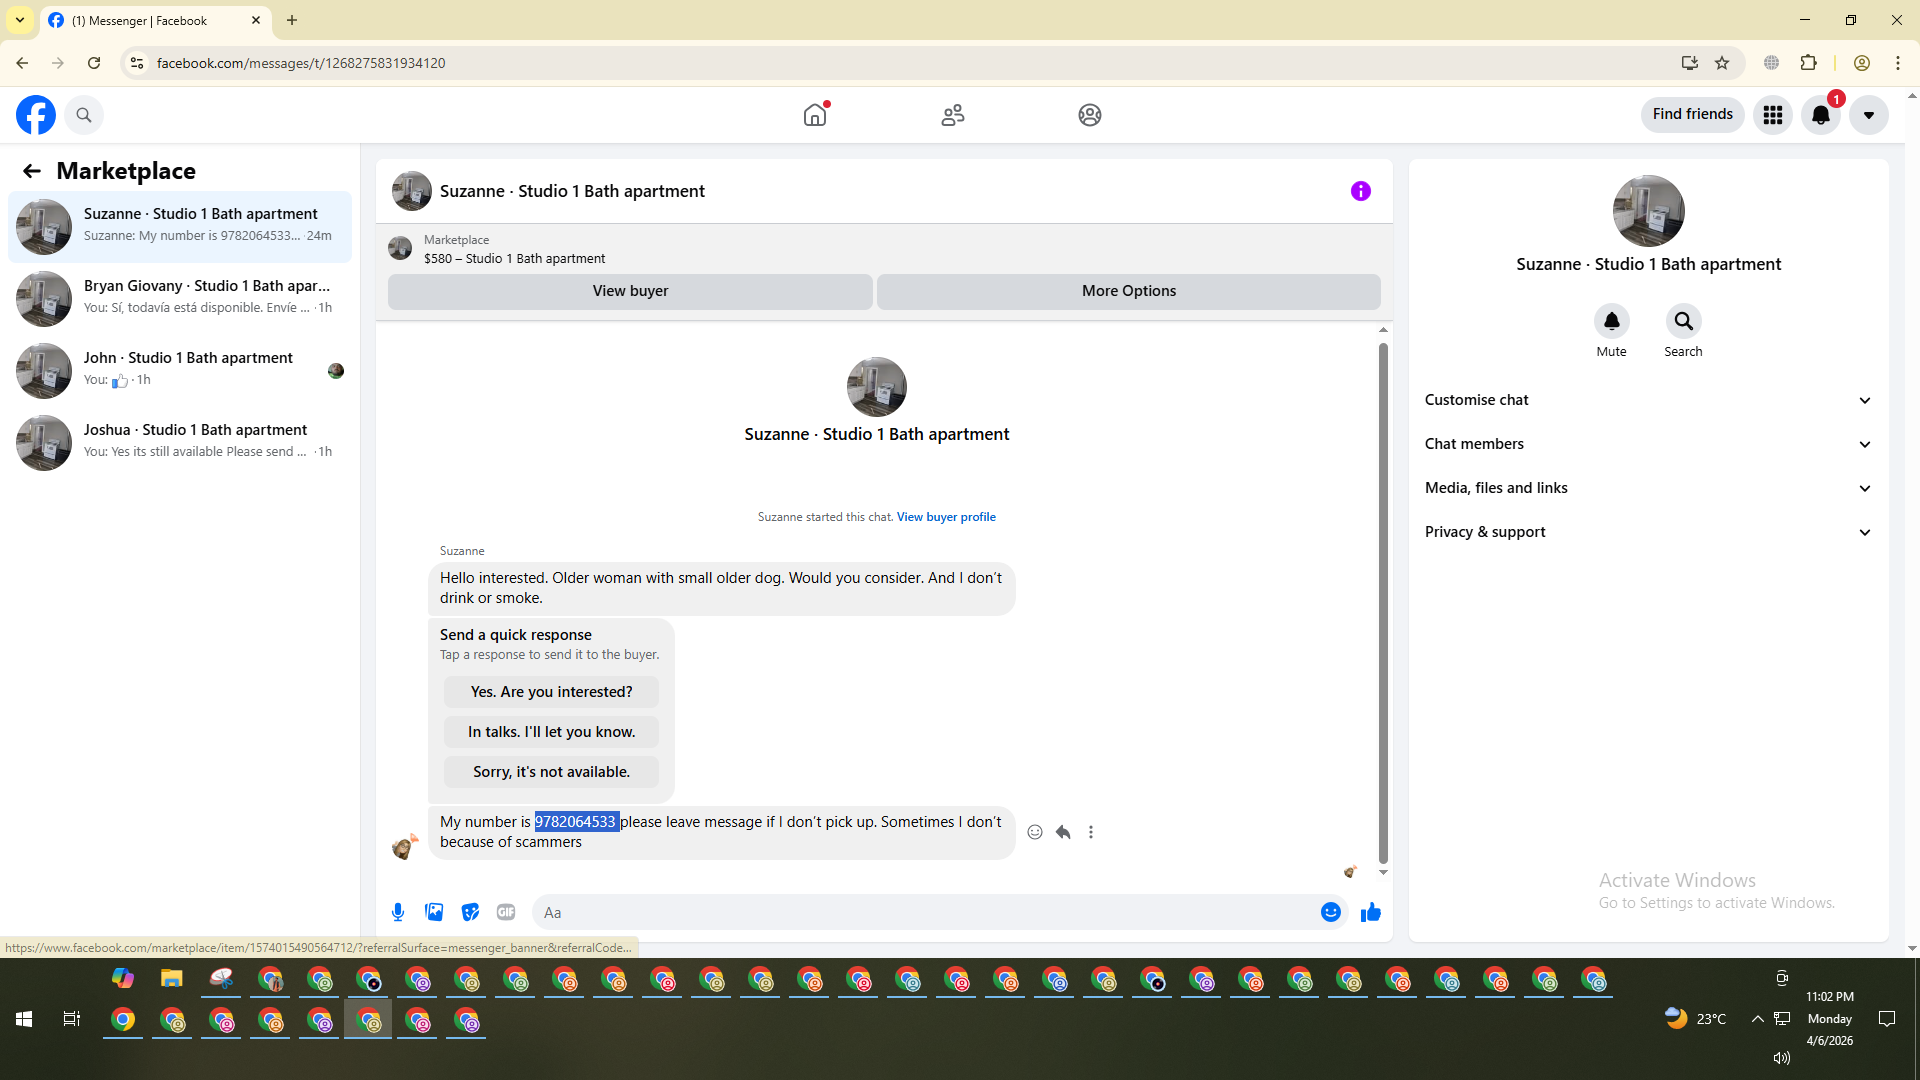React to Suzanne's phone number message
The height and width of the screenshot is (1080, 1920).
click(1035, 832)
